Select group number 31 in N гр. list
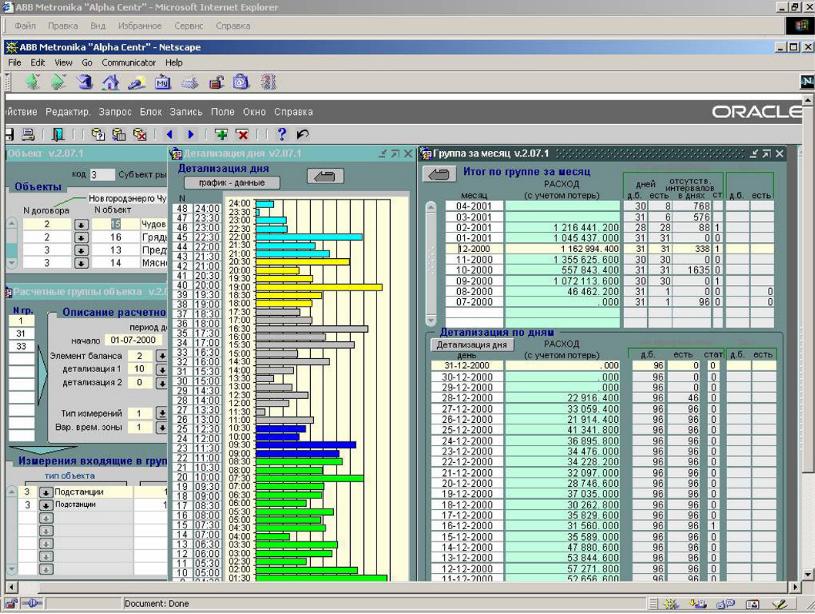Image resolution: width=815 pixels, height=614 pixels. tap(21, 334)
